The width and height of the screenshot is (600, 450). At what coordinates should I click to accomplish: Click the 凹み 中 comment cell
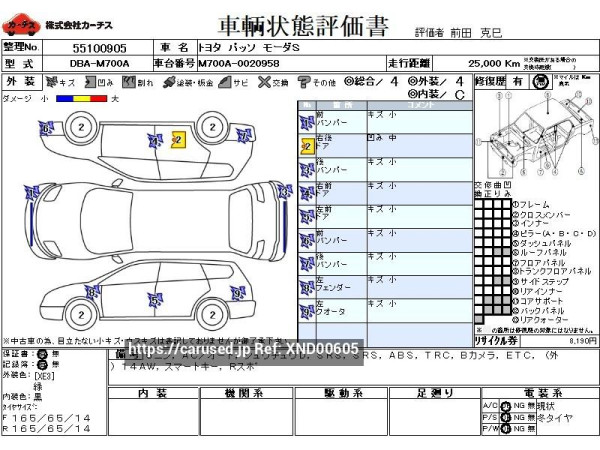coord(420,146)
